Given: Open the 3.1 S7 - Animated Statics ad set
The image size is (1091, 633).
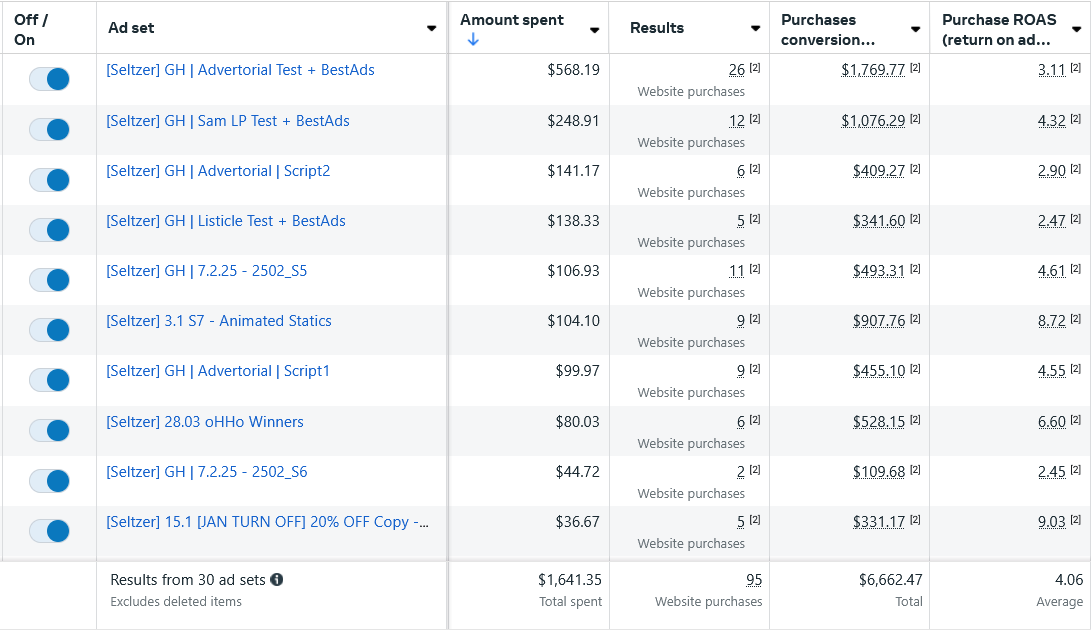Looking at the screenshot, I should 218,321.
